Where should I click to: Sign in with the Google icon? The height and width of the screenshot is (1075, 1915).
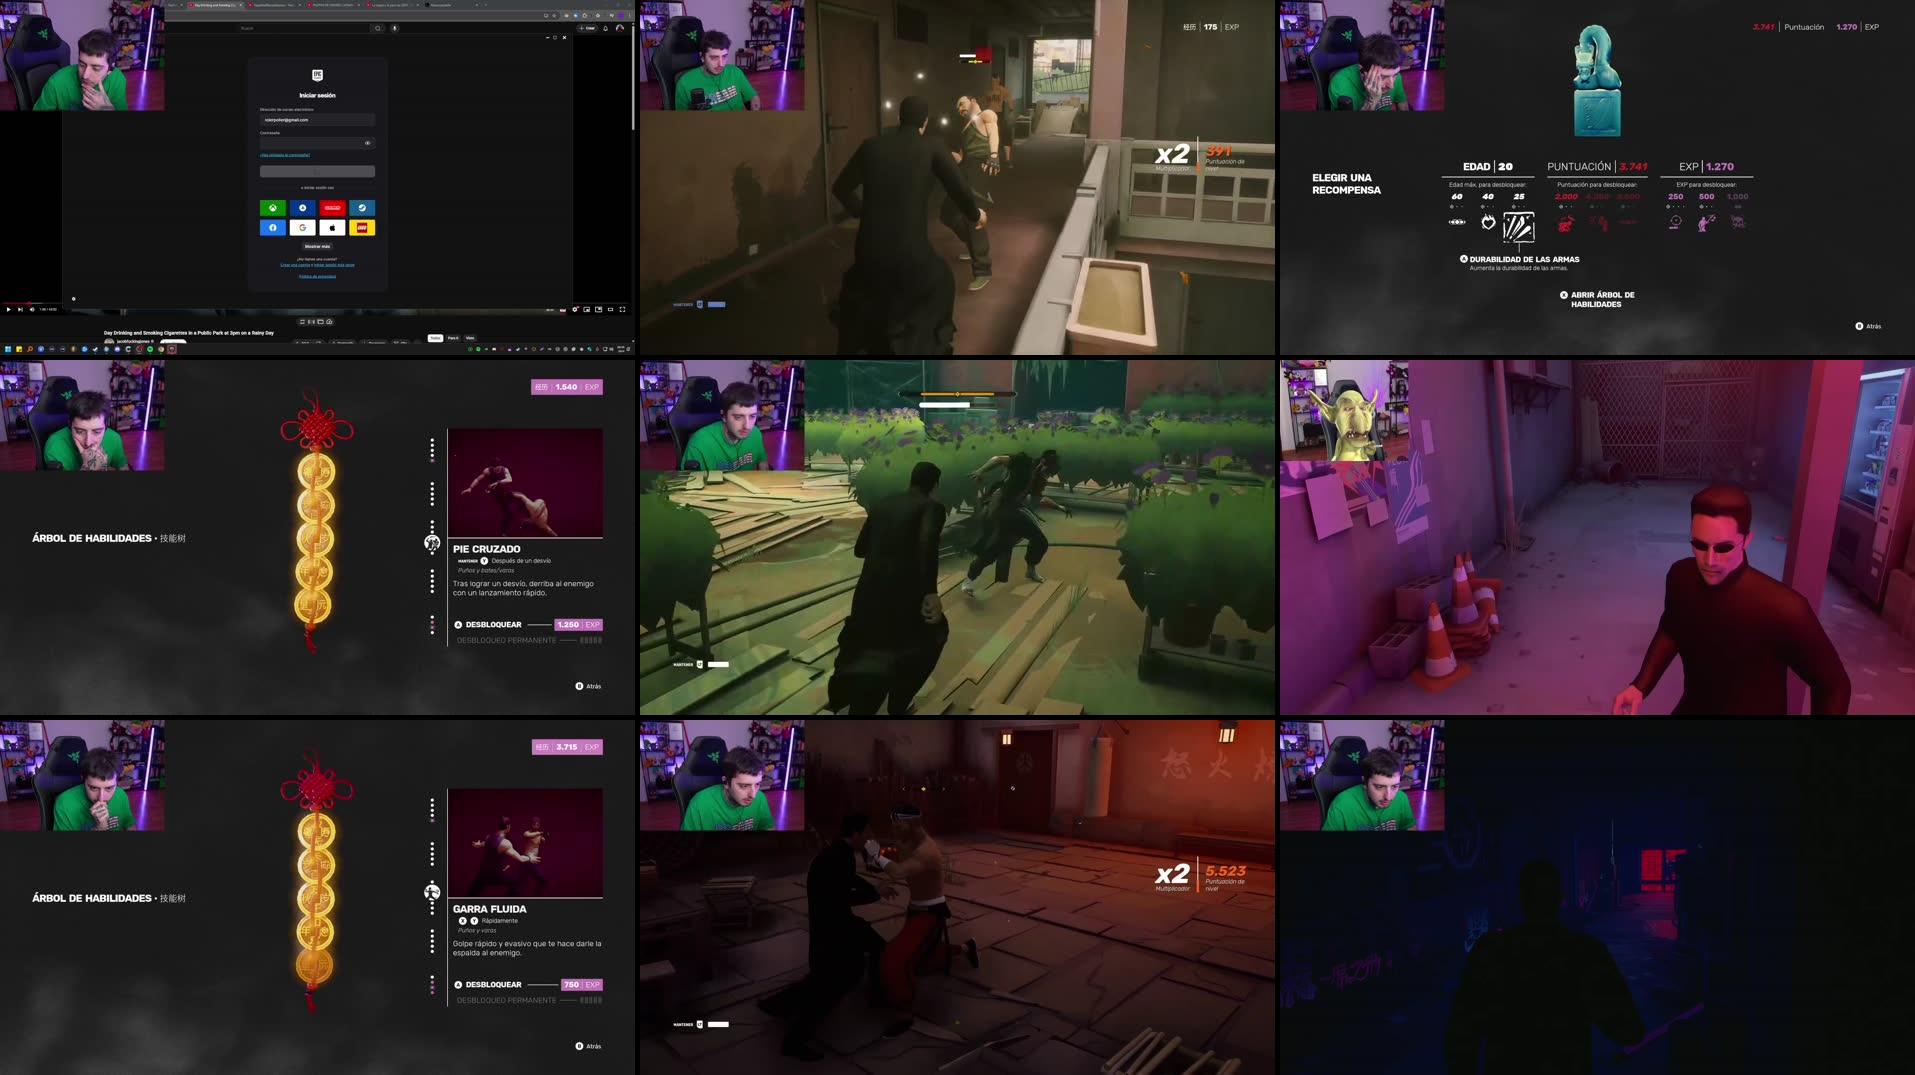(302, 228)
